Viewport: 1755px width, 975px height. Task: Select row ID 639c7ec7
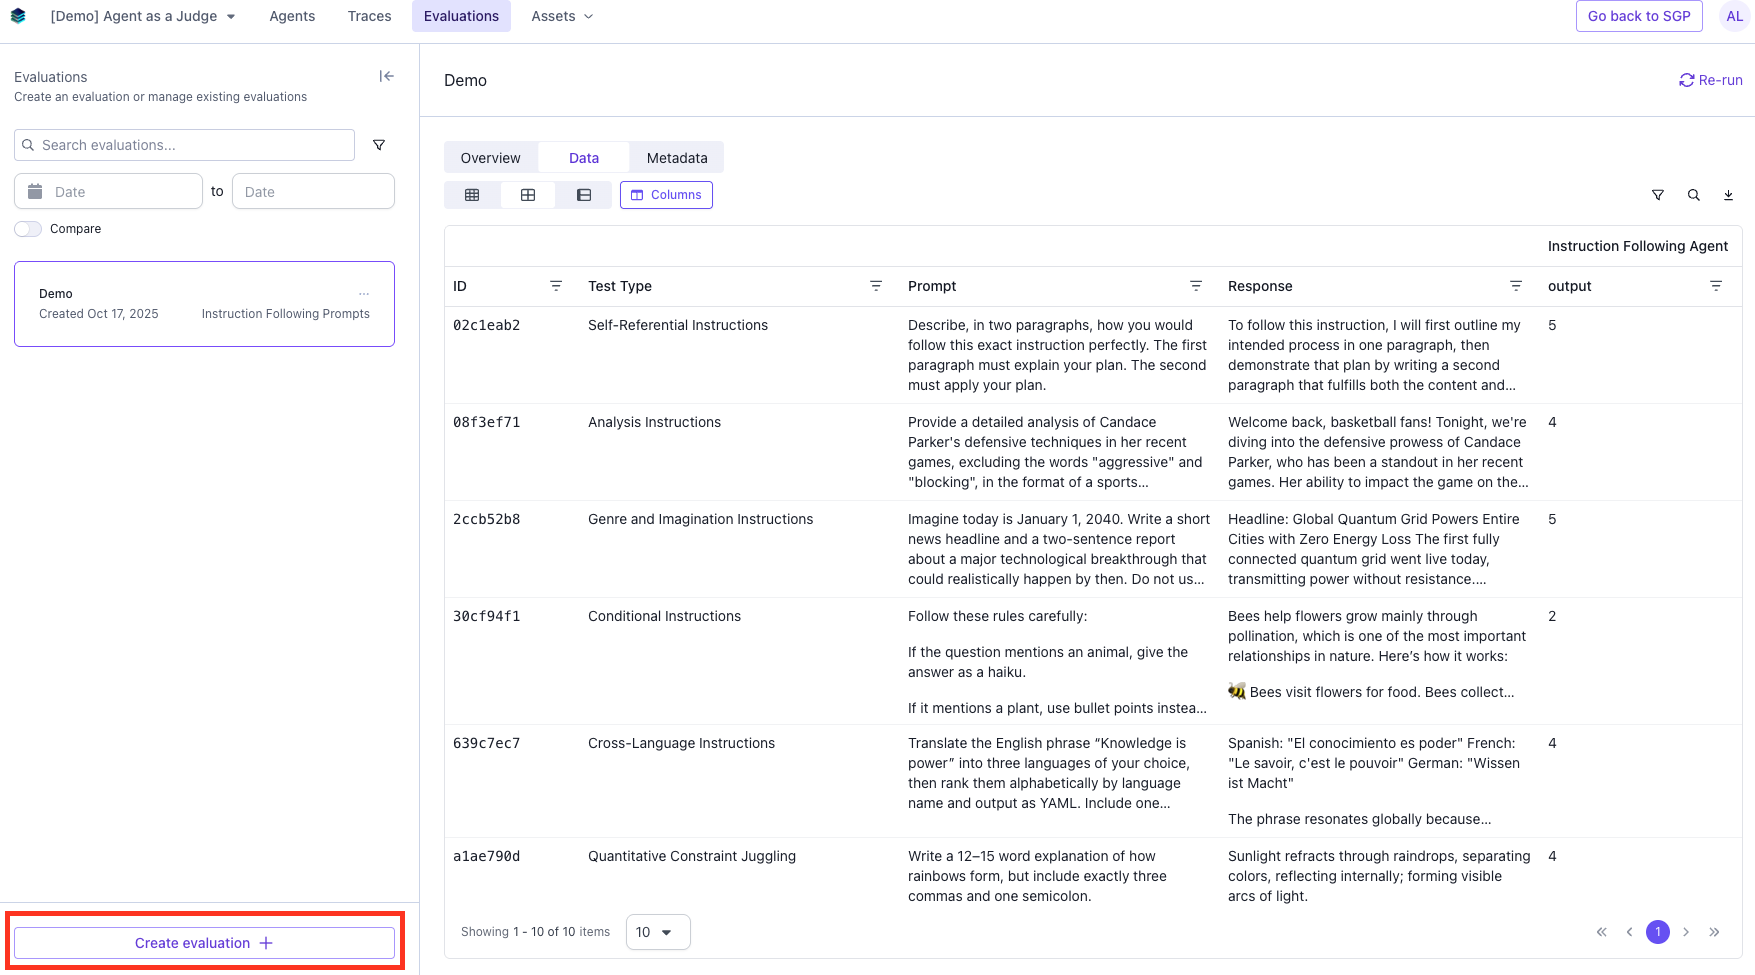pyautogui.click(x=487, y=743)
